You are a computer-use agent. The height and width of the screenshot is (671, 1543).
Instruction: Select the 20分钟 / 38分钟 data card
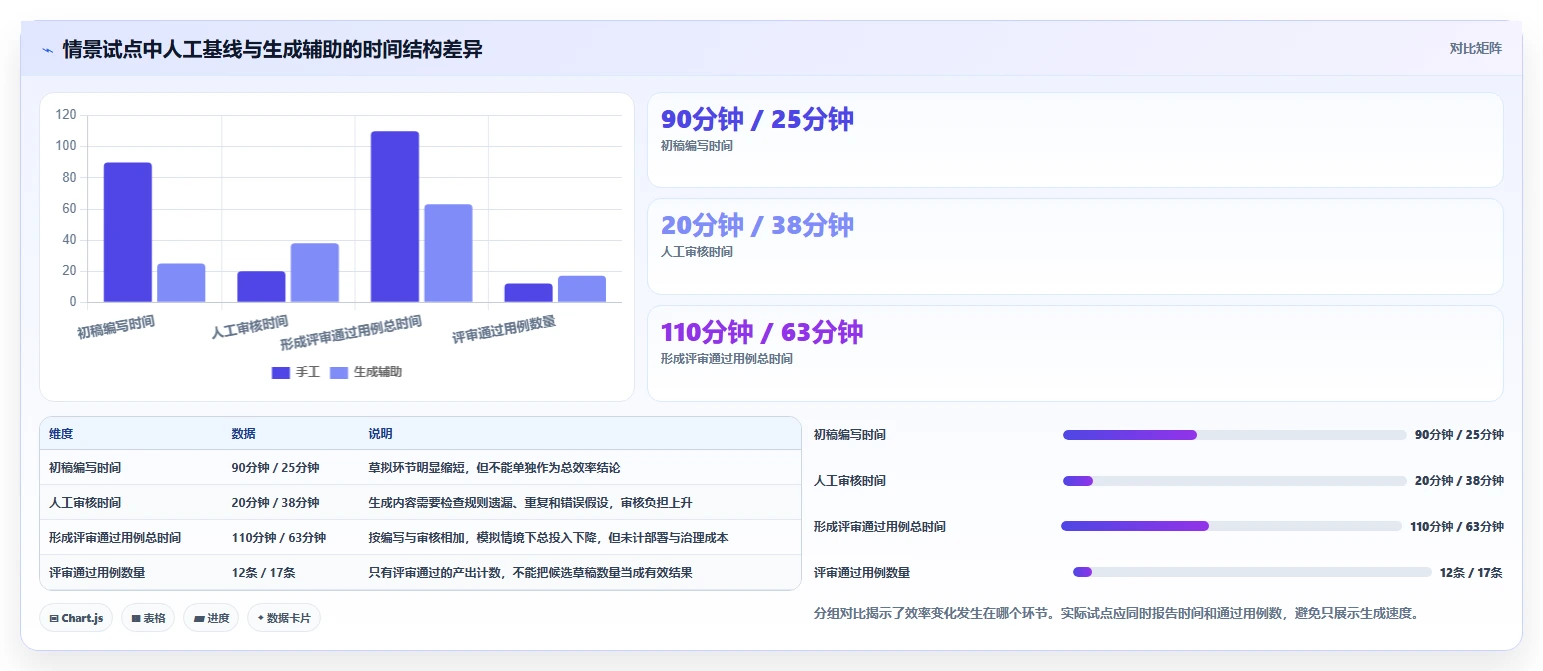(1075, 246)
